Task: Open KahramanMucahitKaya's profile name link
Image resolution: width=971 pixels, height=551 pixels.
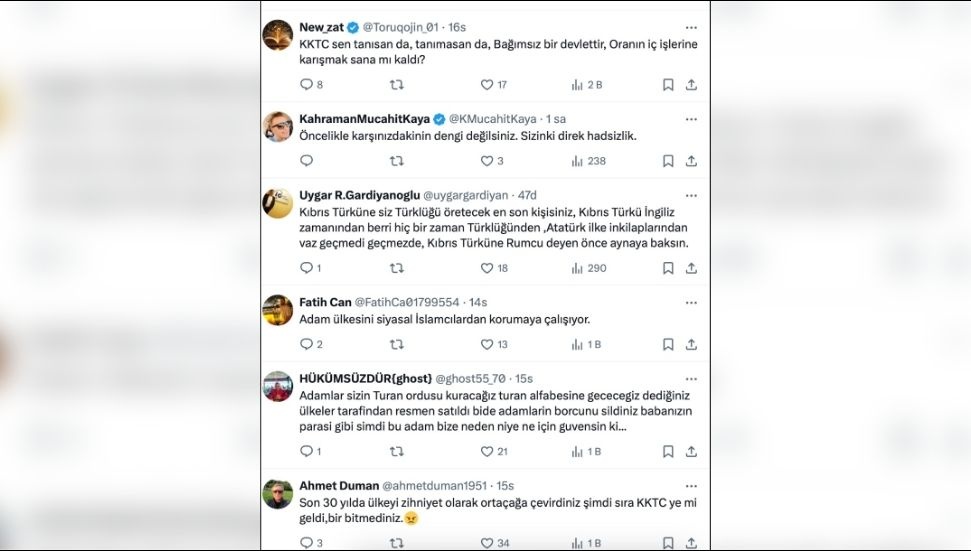Action: pos(363,119)
